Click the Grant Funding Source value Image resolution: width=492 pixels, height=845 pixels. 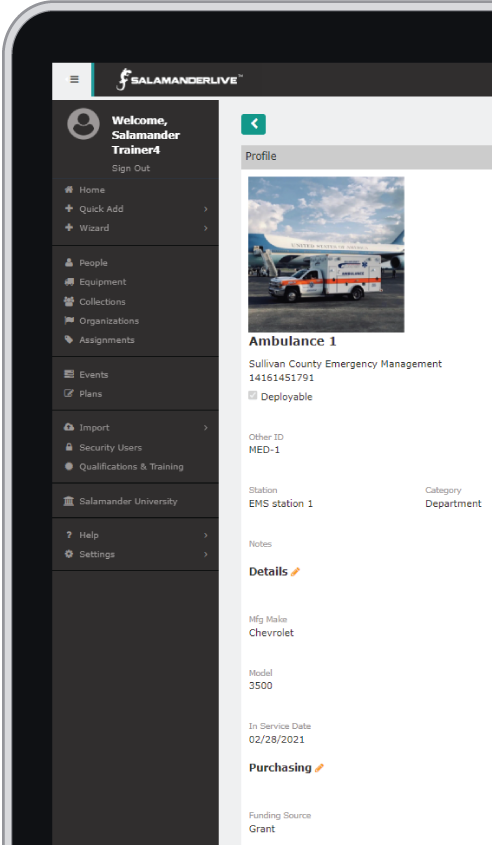[262, 829]
